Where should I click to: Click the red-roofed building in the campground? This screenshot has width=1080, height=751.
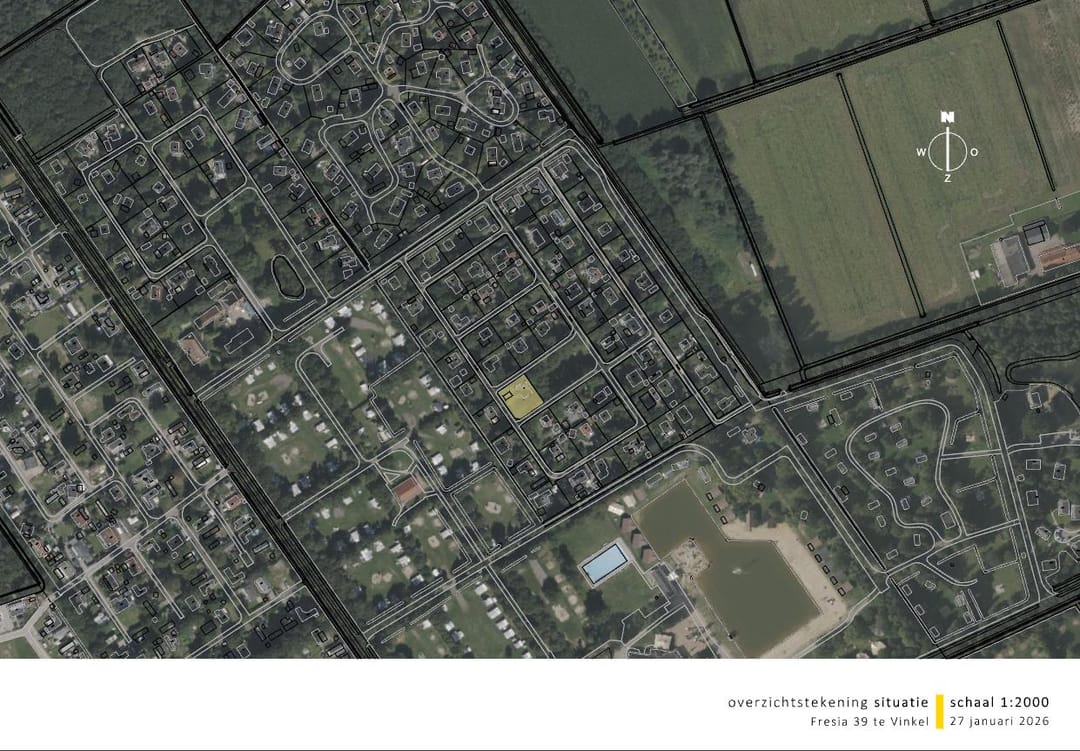pos(406,490)
